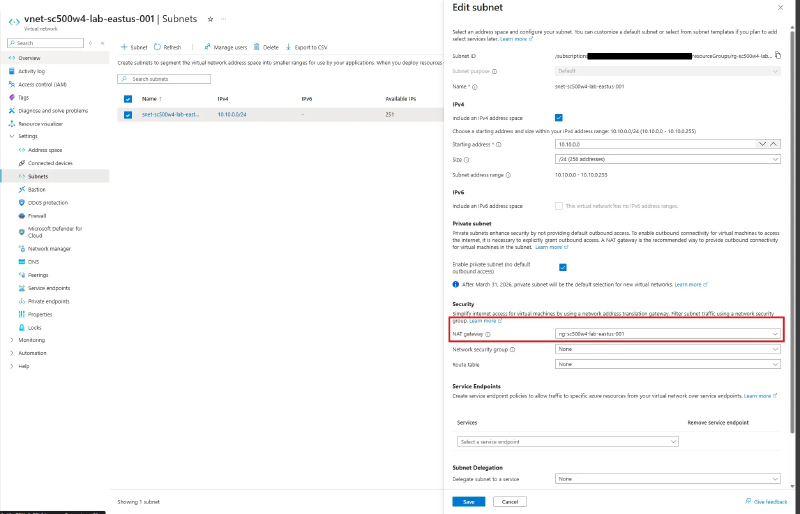Open more options ellipsis beside star
Screen dimensions: 800x514
tap(223, 19)
